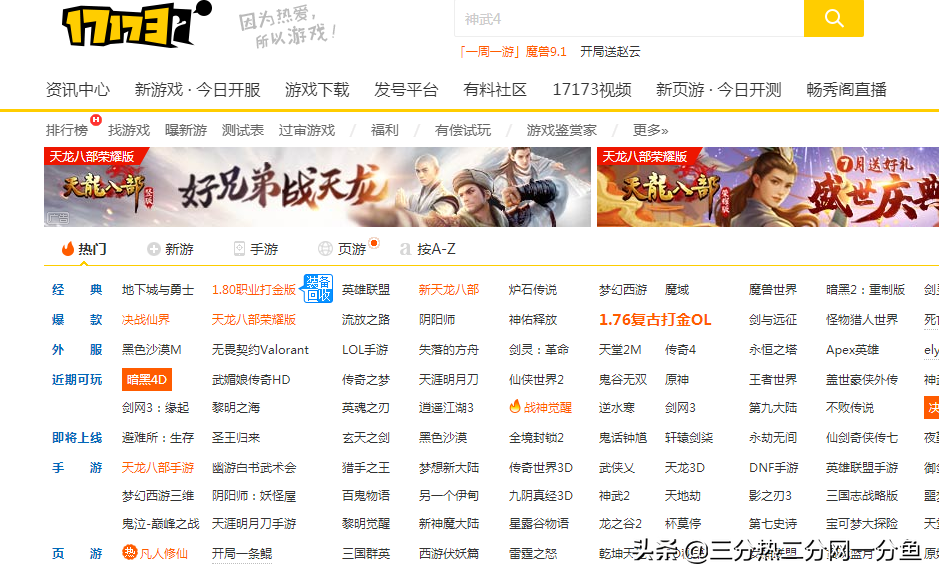Open the 福利 sub-navigation link
This screenshot has height=579, width=939.
pyautogui.click(x=384, y=130)
